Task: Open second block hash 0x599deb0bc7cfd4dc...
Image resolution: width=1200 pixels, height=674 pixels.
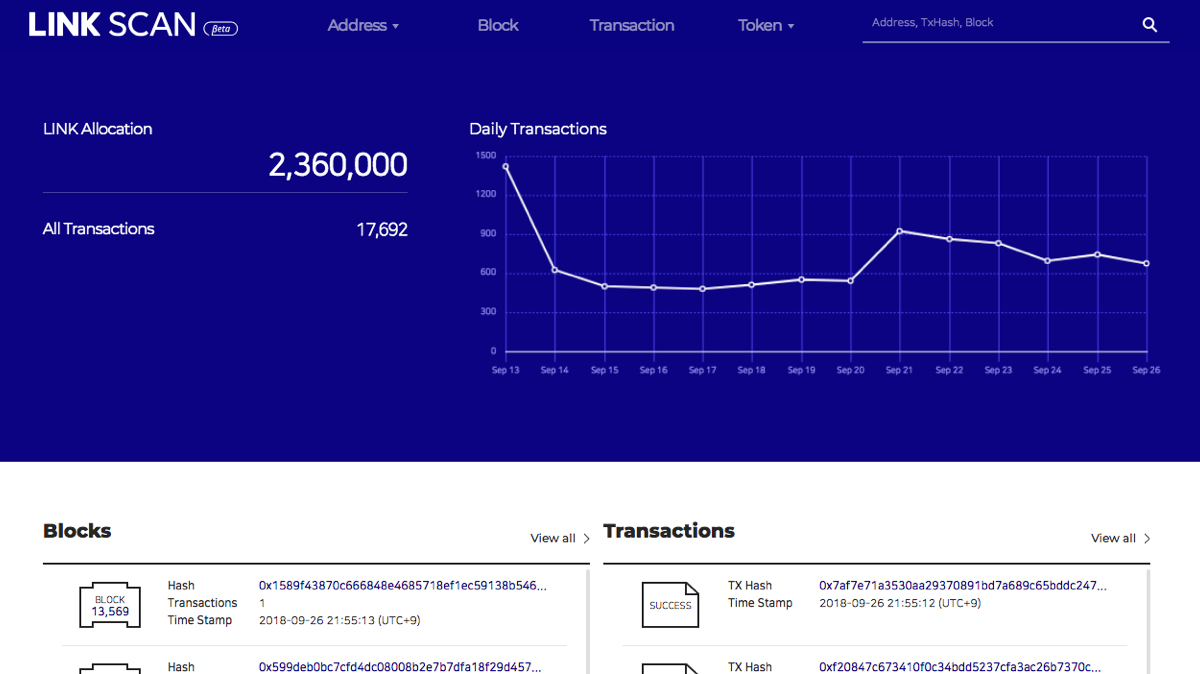Action: pyautogui.click(x=399, y=667)
